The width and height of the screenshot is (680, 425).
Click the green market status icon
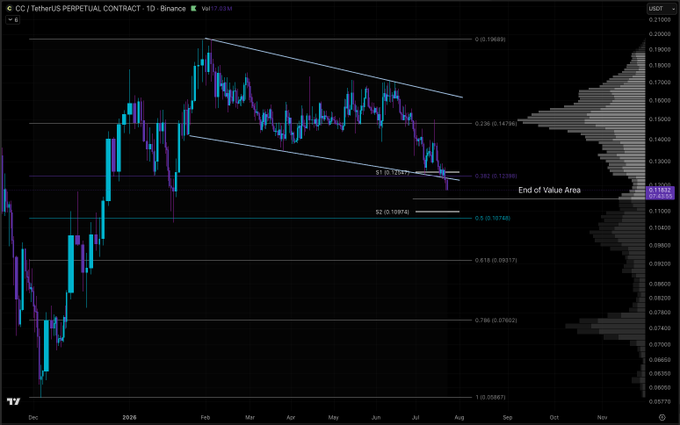(x=193, y=8)
